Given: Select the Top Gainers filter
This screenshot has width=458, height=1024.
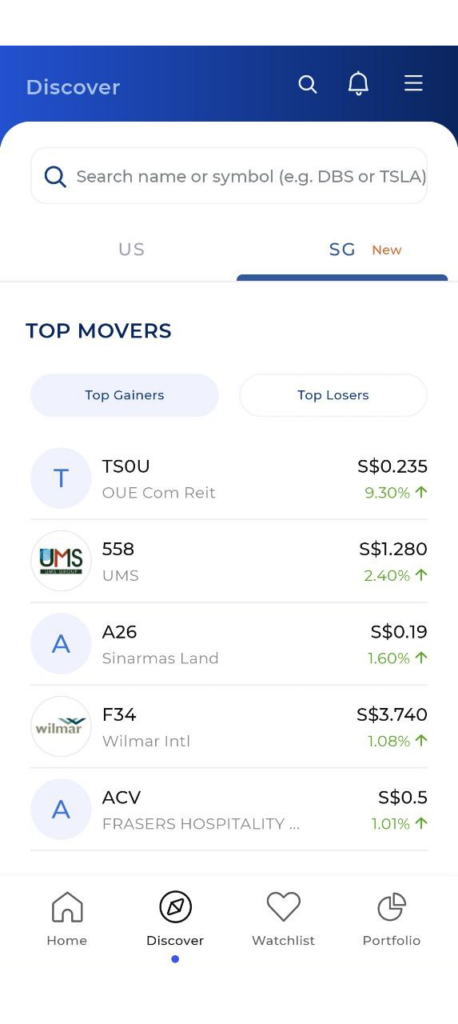Looking at the screenshot, I should 125,395.
